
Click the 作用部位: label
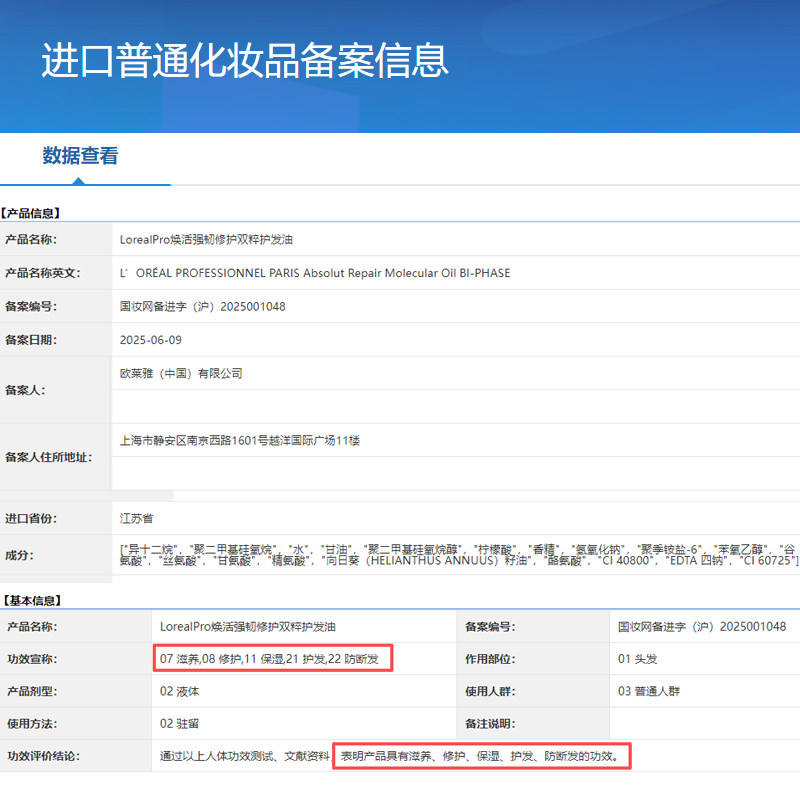coord(490,659)
